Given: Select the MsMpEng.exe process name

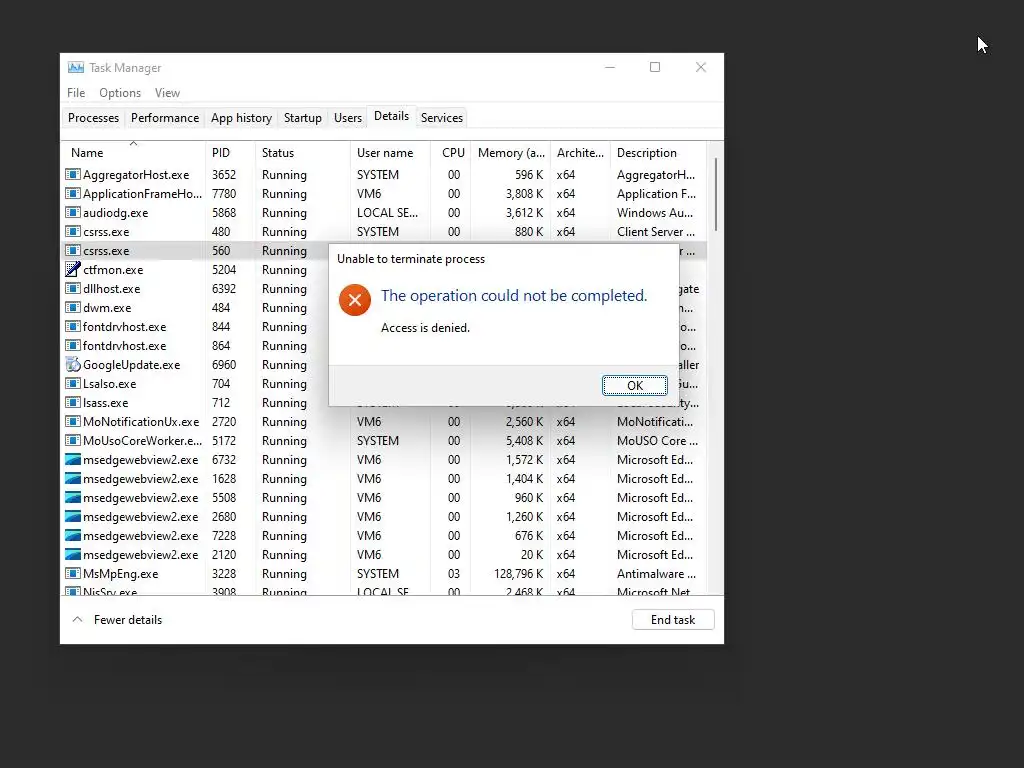Looking at the screenshot, I should tap(120, 573).
